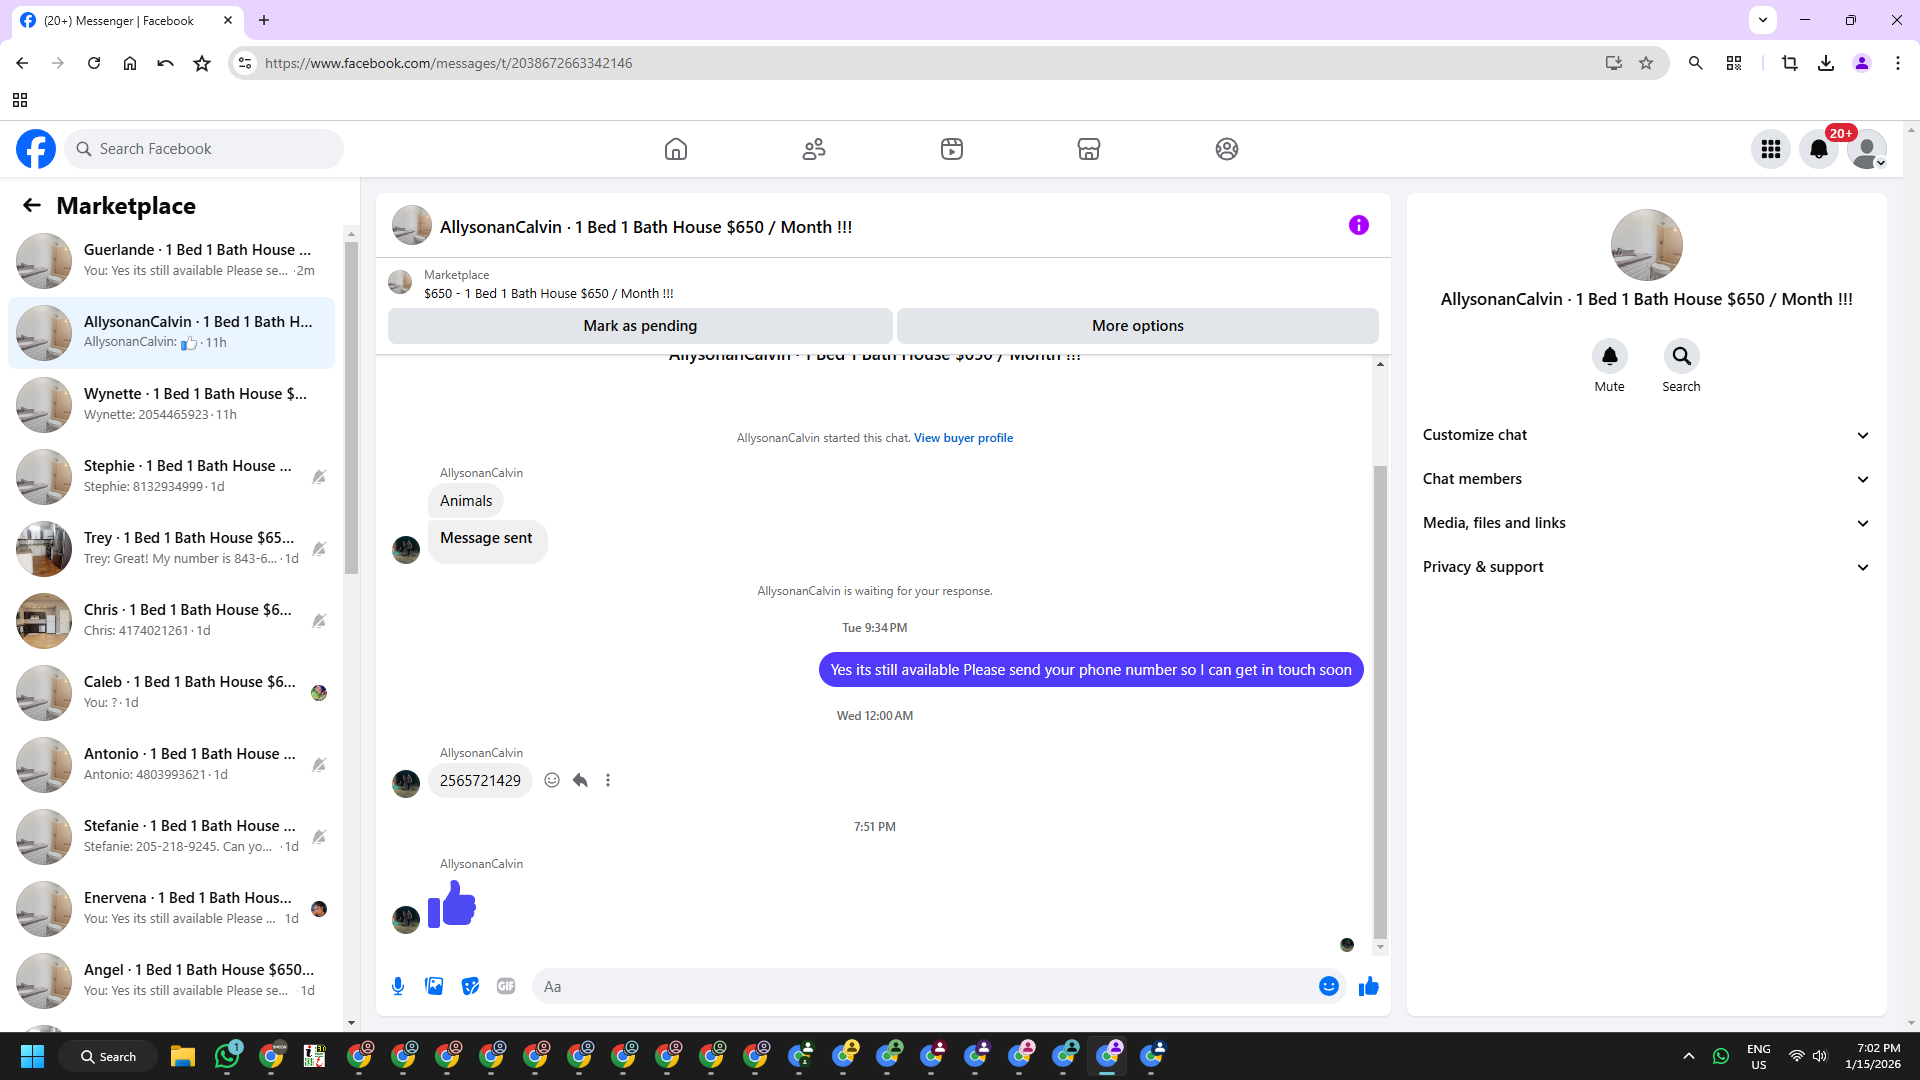
Task: Open WhatsApp from the taskbar
Action: (x=227, y=1056)
